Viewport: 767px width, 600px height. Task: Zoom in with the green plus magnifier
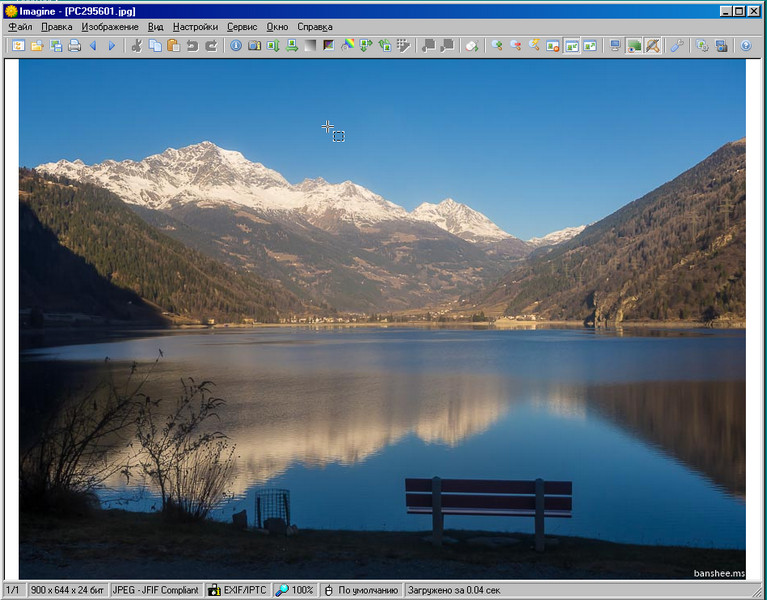pos(497,45)
